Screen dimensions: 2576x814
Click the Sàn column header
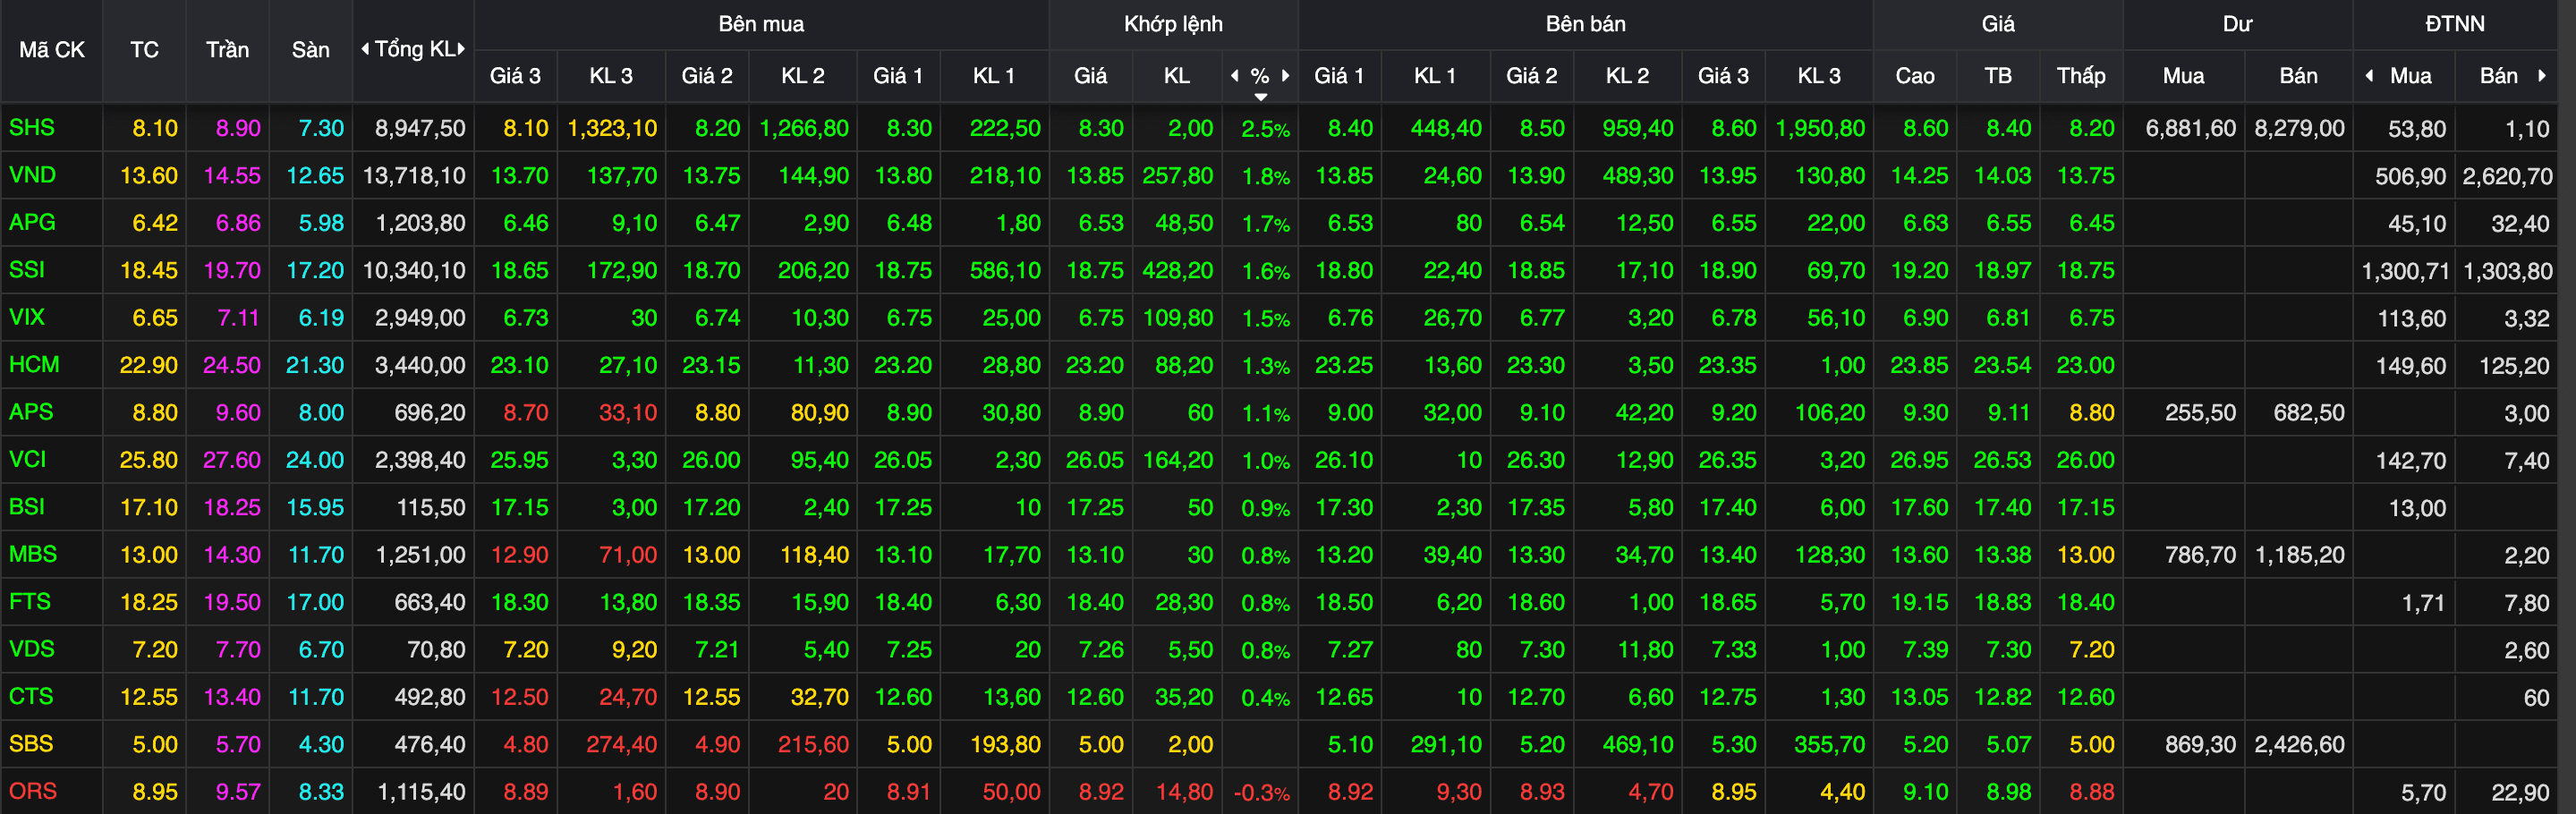(310, 50)
